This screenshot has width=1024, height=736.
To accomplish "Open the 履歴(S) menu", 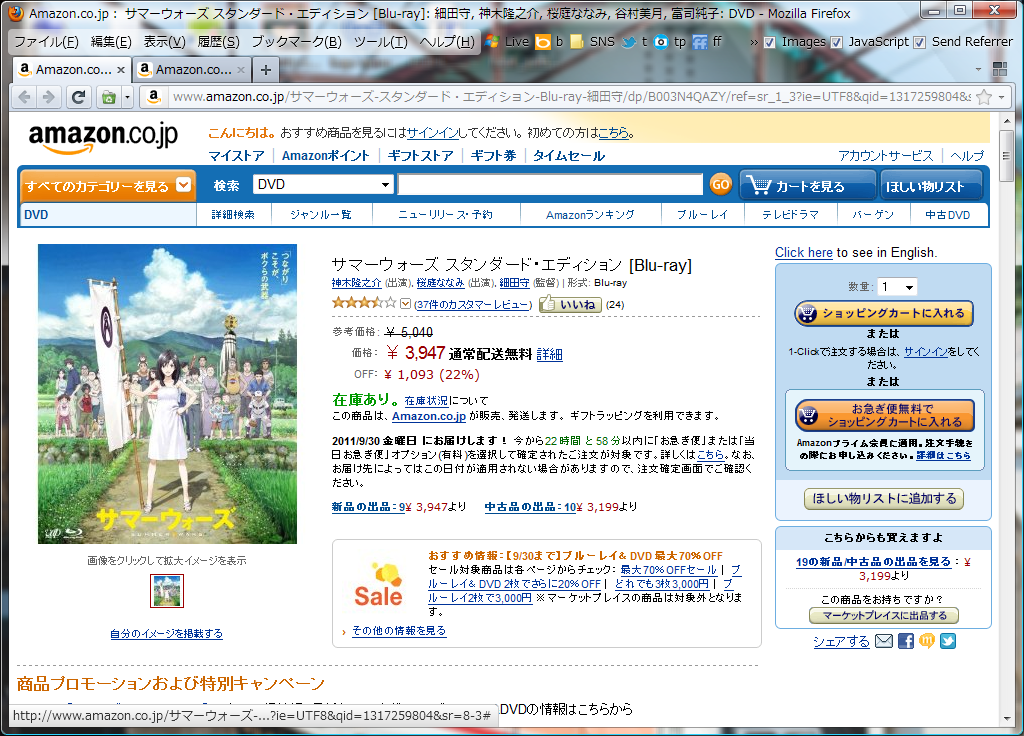I will coord(218,42).
